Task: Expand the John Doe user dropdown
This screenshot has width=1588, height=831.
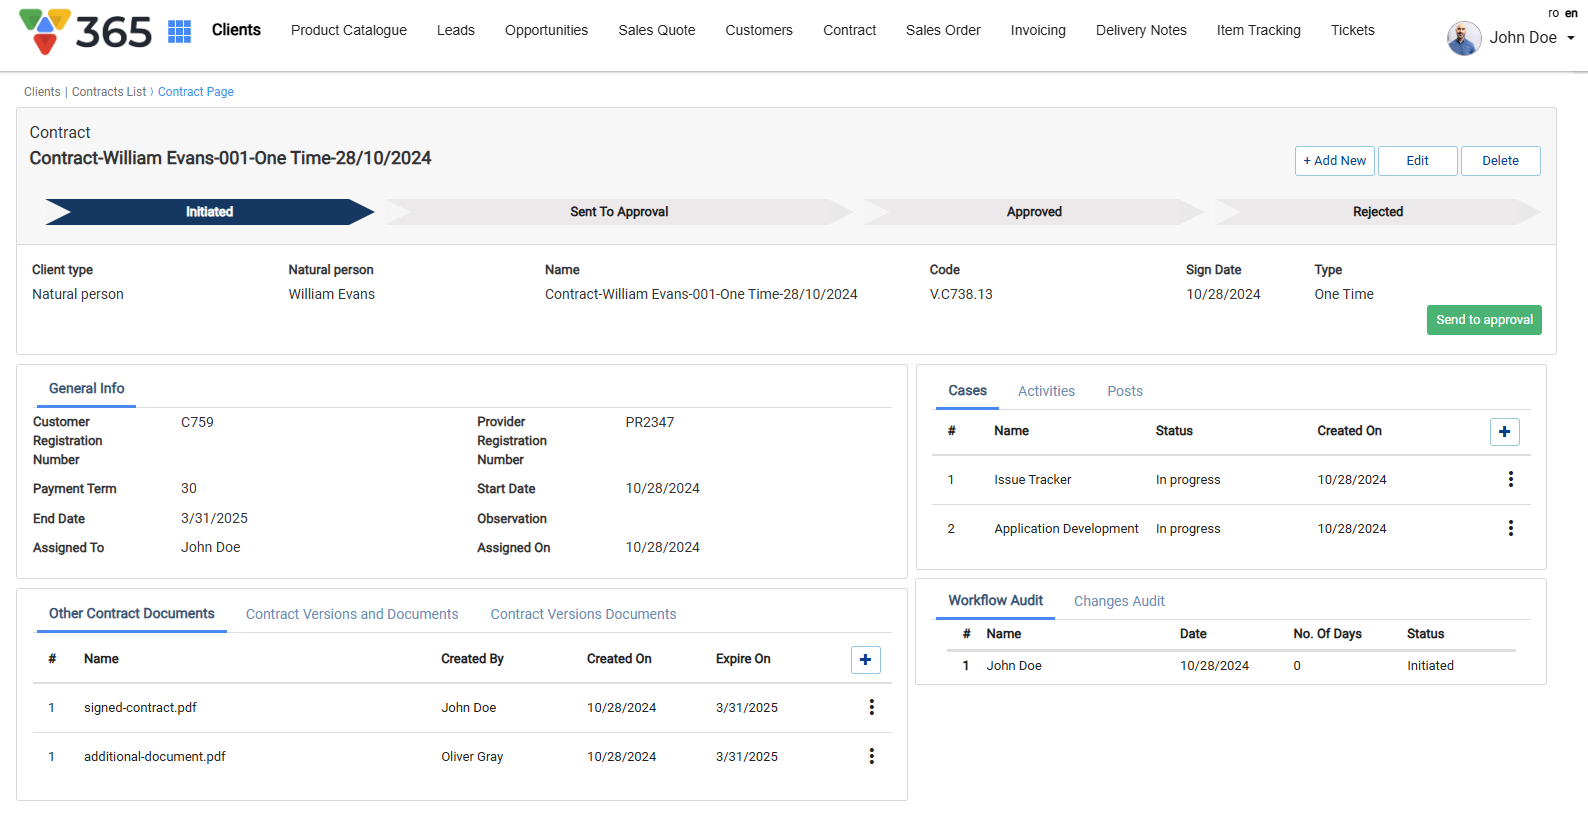Action: point(1570,38)
